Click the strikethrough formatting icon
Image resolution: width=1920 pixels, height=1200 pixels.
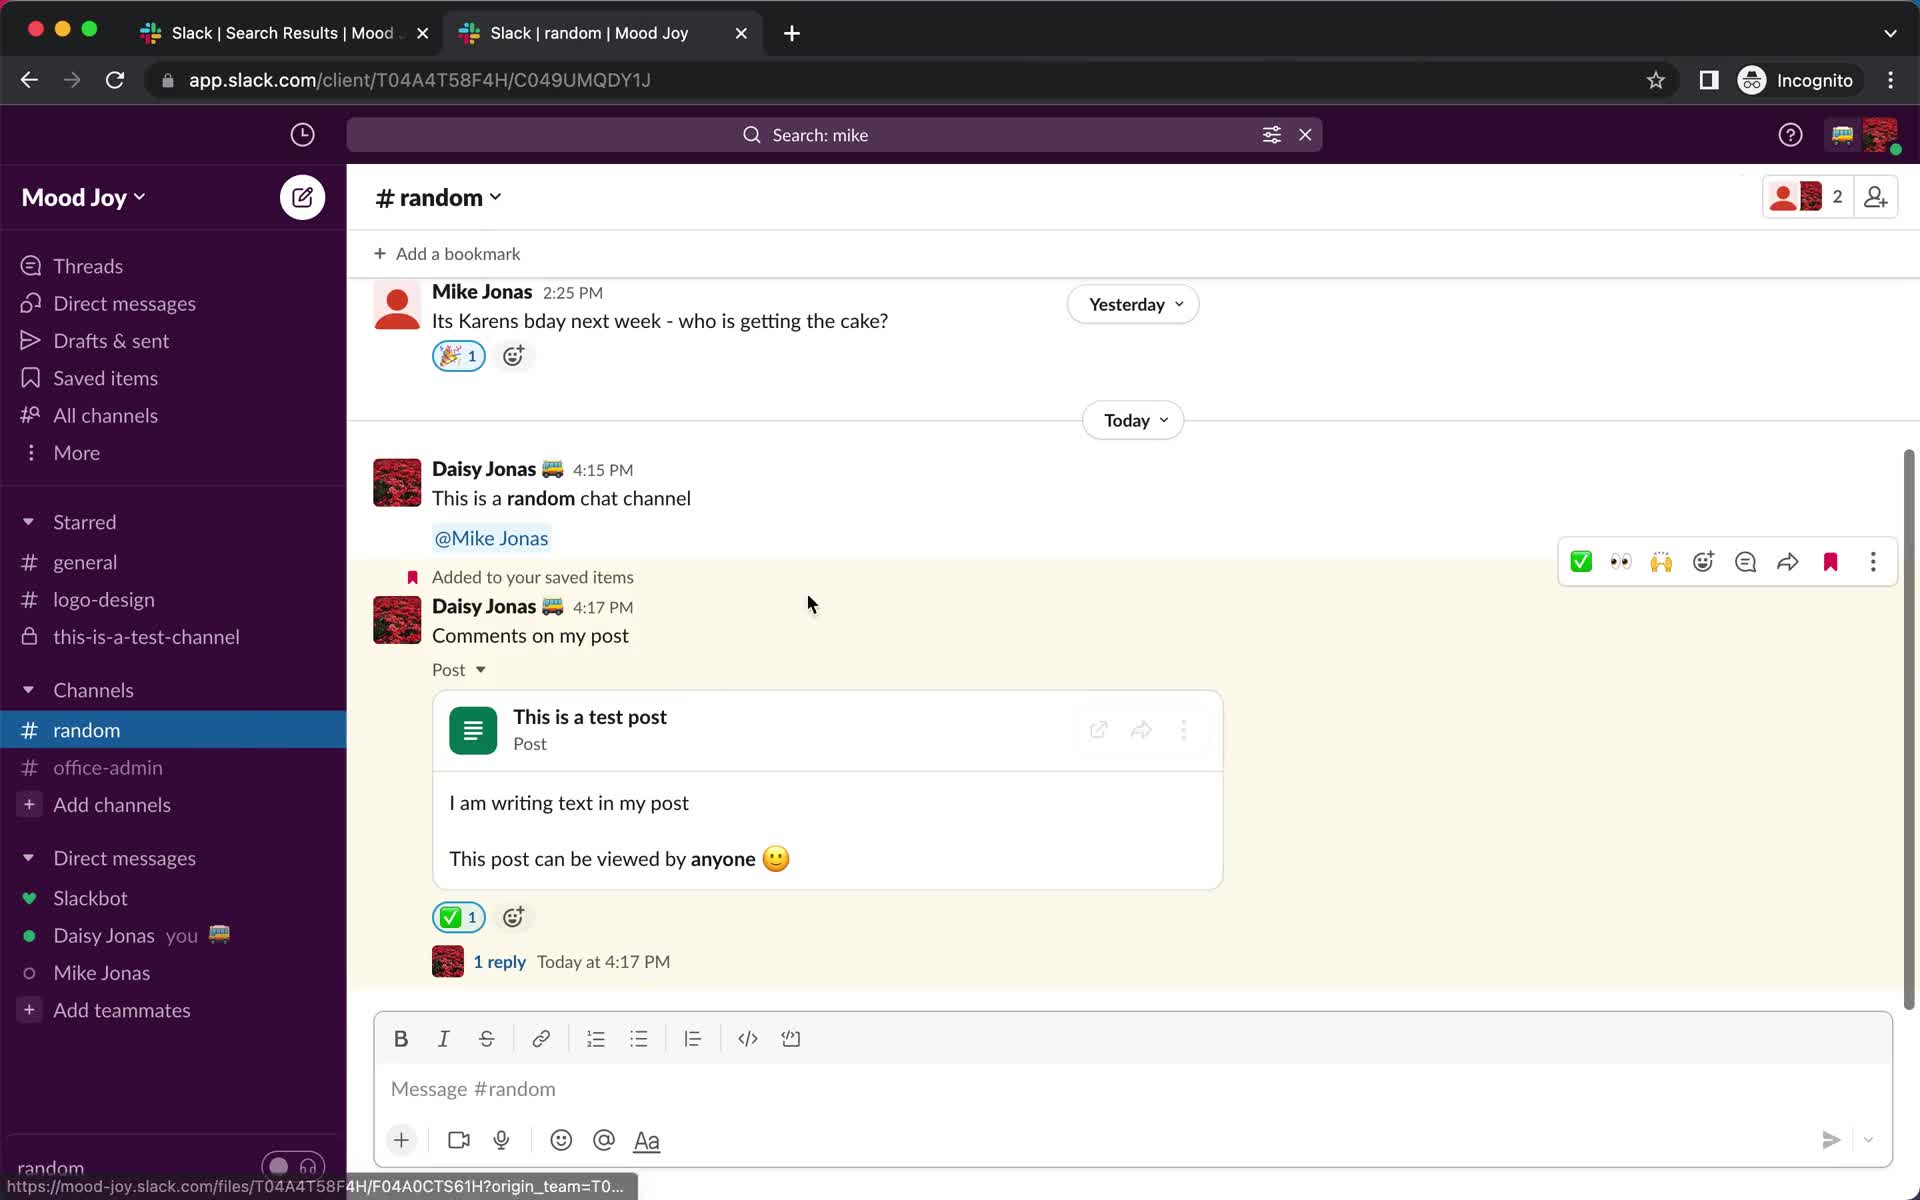click(487, 1038)
